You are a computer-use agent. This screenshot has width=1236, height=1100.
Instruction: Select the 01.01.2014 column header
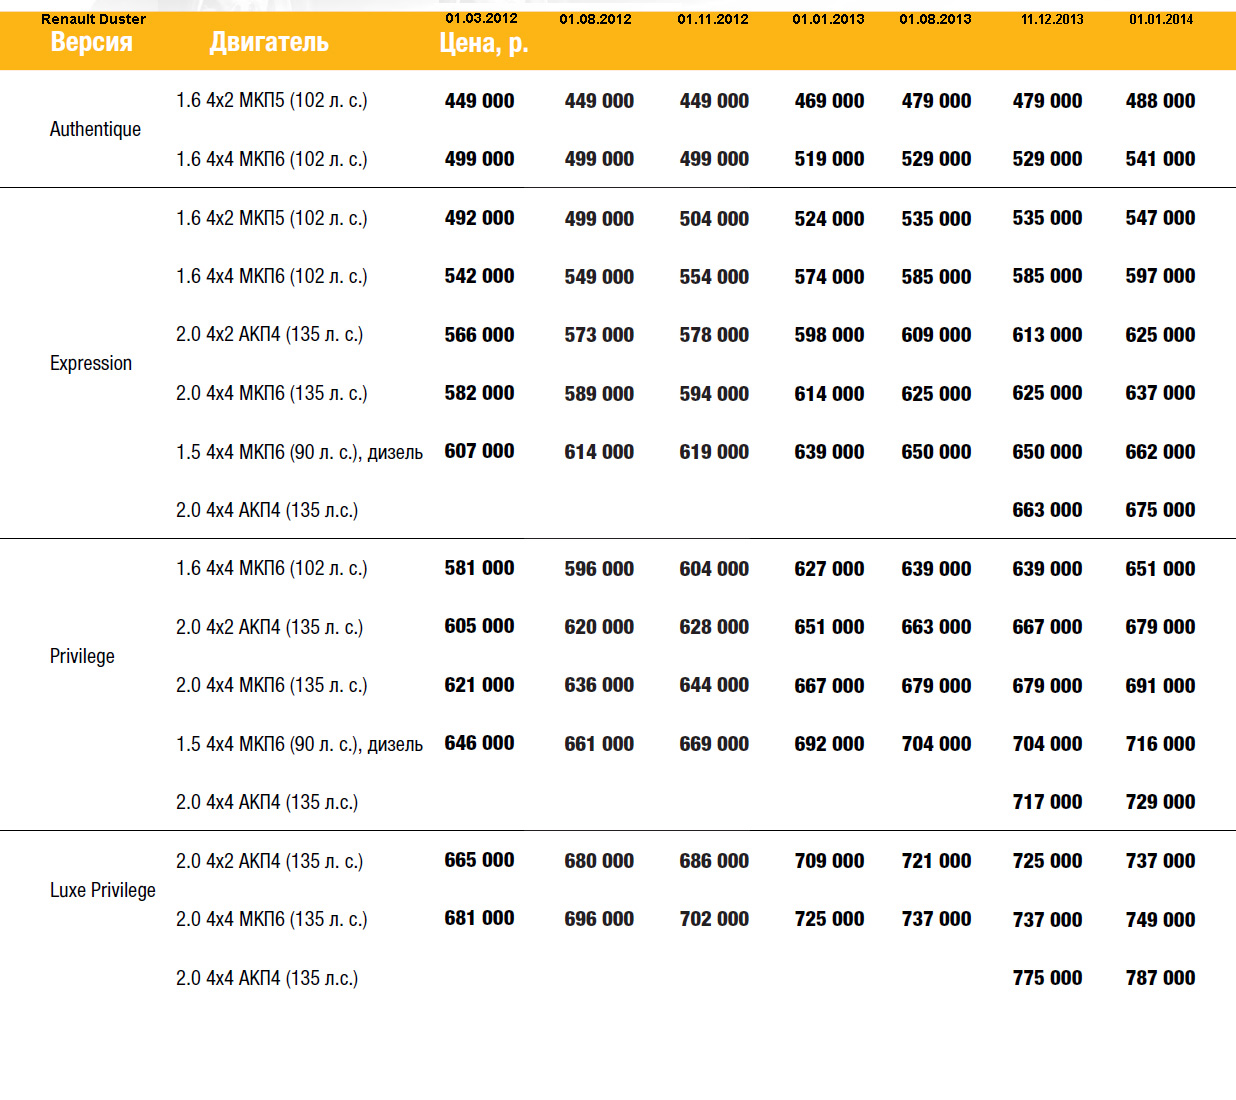pos(1161,19)
